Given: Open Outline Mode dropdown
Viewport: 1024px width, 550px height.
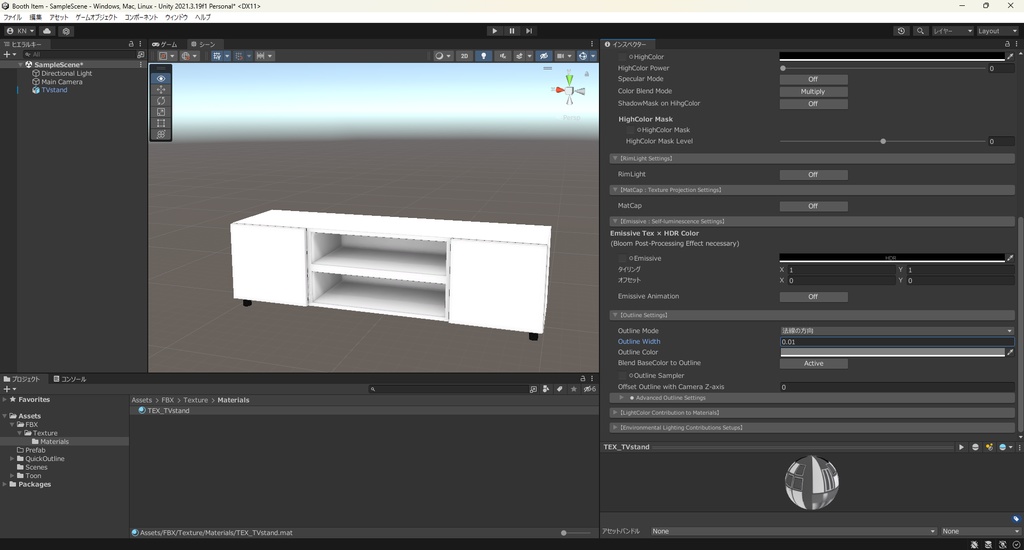Looking at the screenshot, I should pos(897,331).
